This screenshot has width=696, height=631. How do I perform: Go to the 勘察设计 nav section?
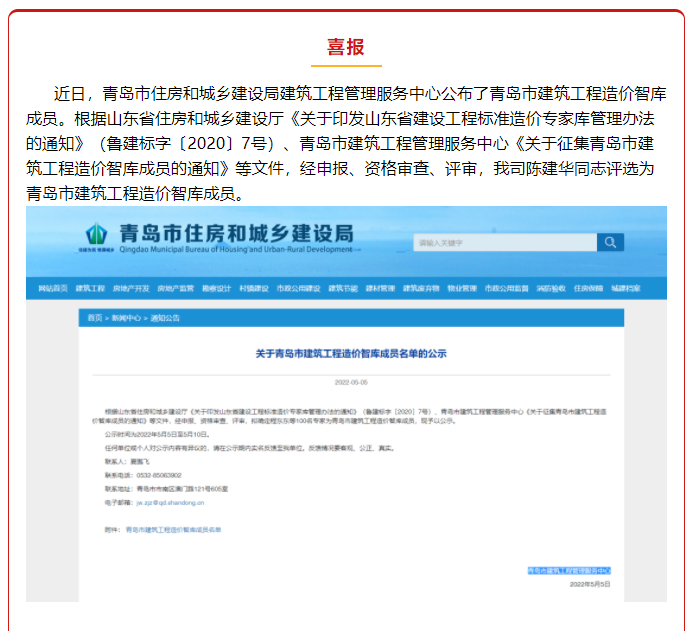pos(217,289)
